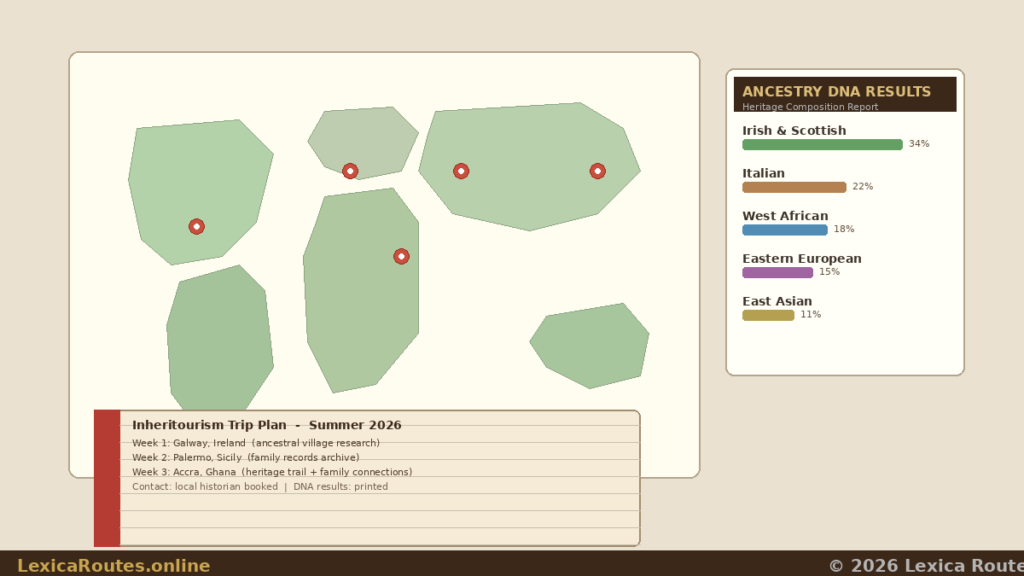The image size is (1024, 576).
Task: Click the 'Heritage Composition Report' subtitle
Action: click(x=810, y=107)
